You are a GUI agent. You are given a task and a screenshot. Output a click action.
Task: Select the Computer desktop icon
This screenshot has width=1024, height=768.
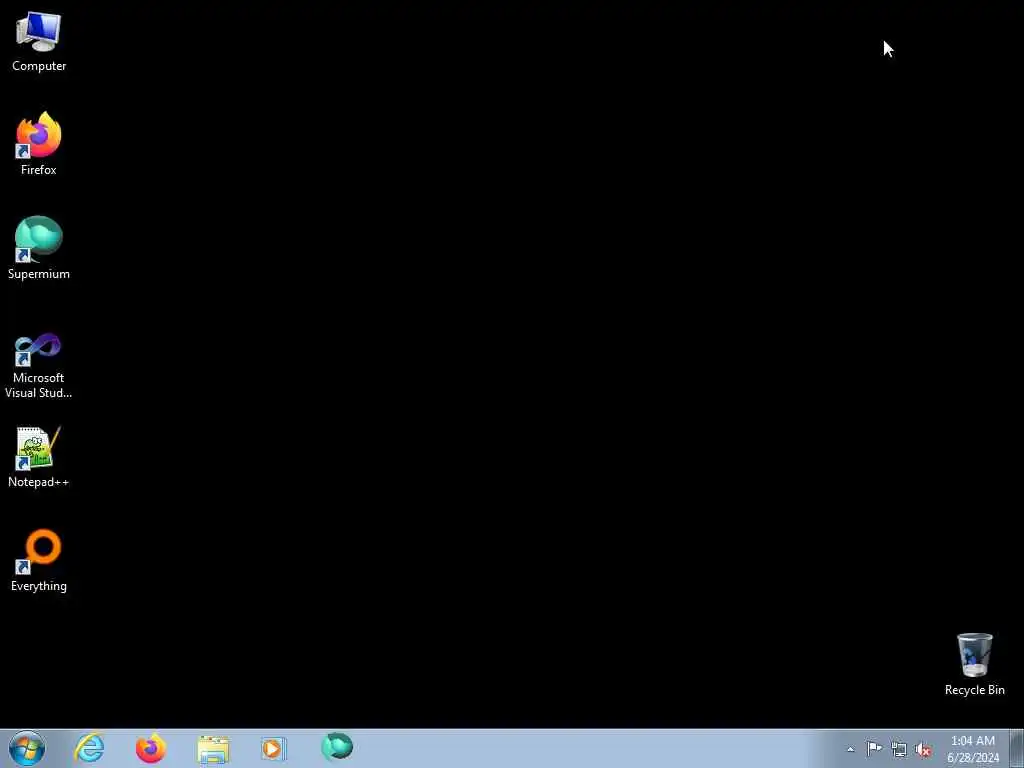tap(39, 42)
